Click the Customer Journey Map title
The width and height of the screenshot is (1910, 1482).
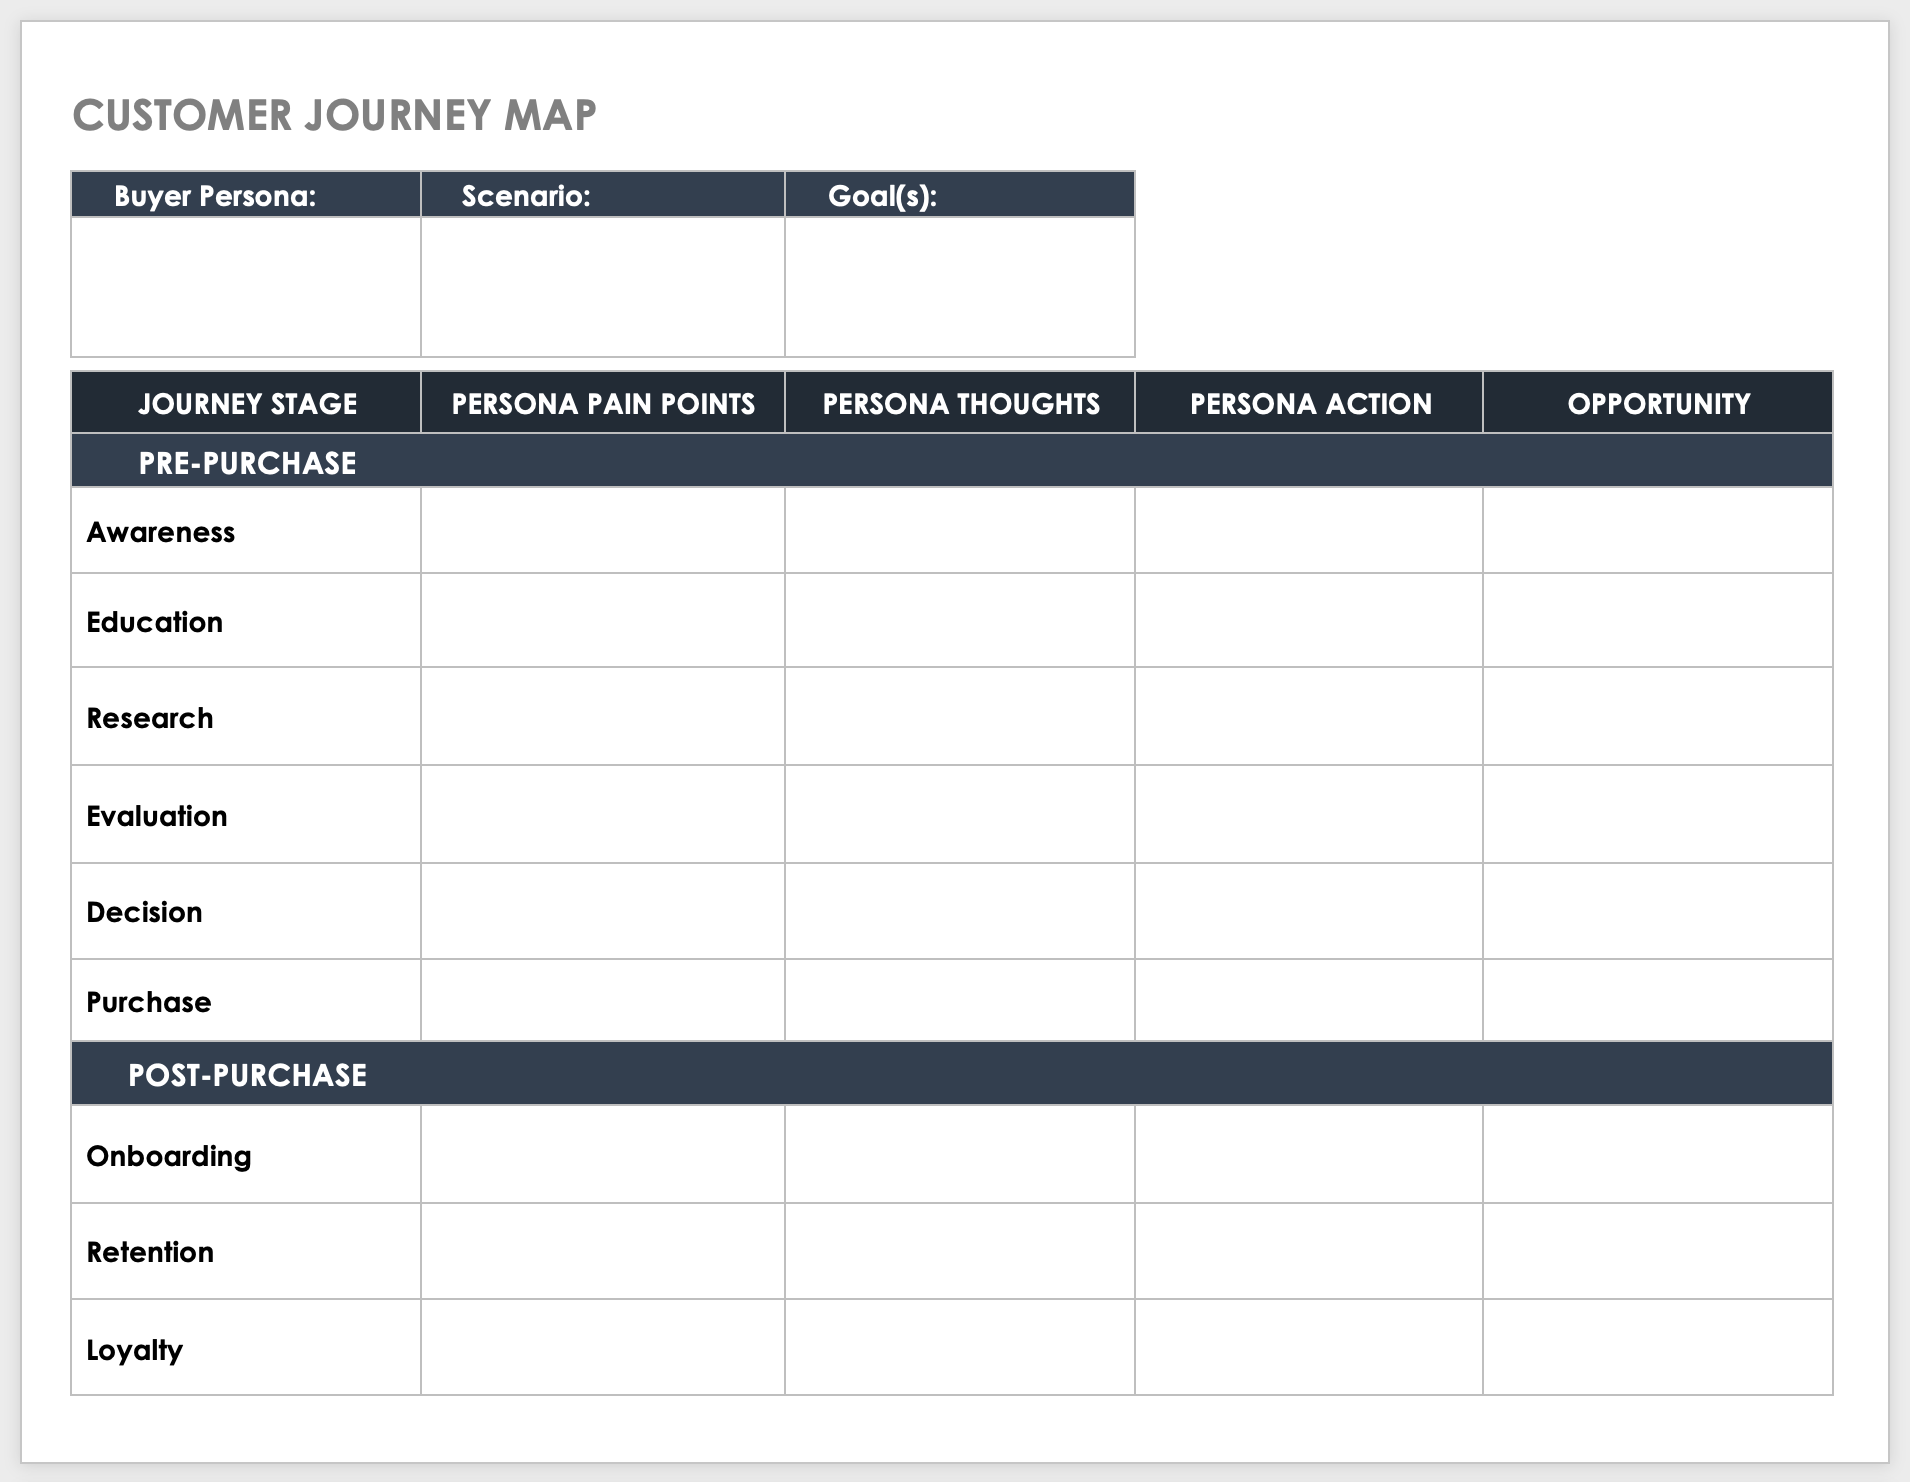click(334, 115)
